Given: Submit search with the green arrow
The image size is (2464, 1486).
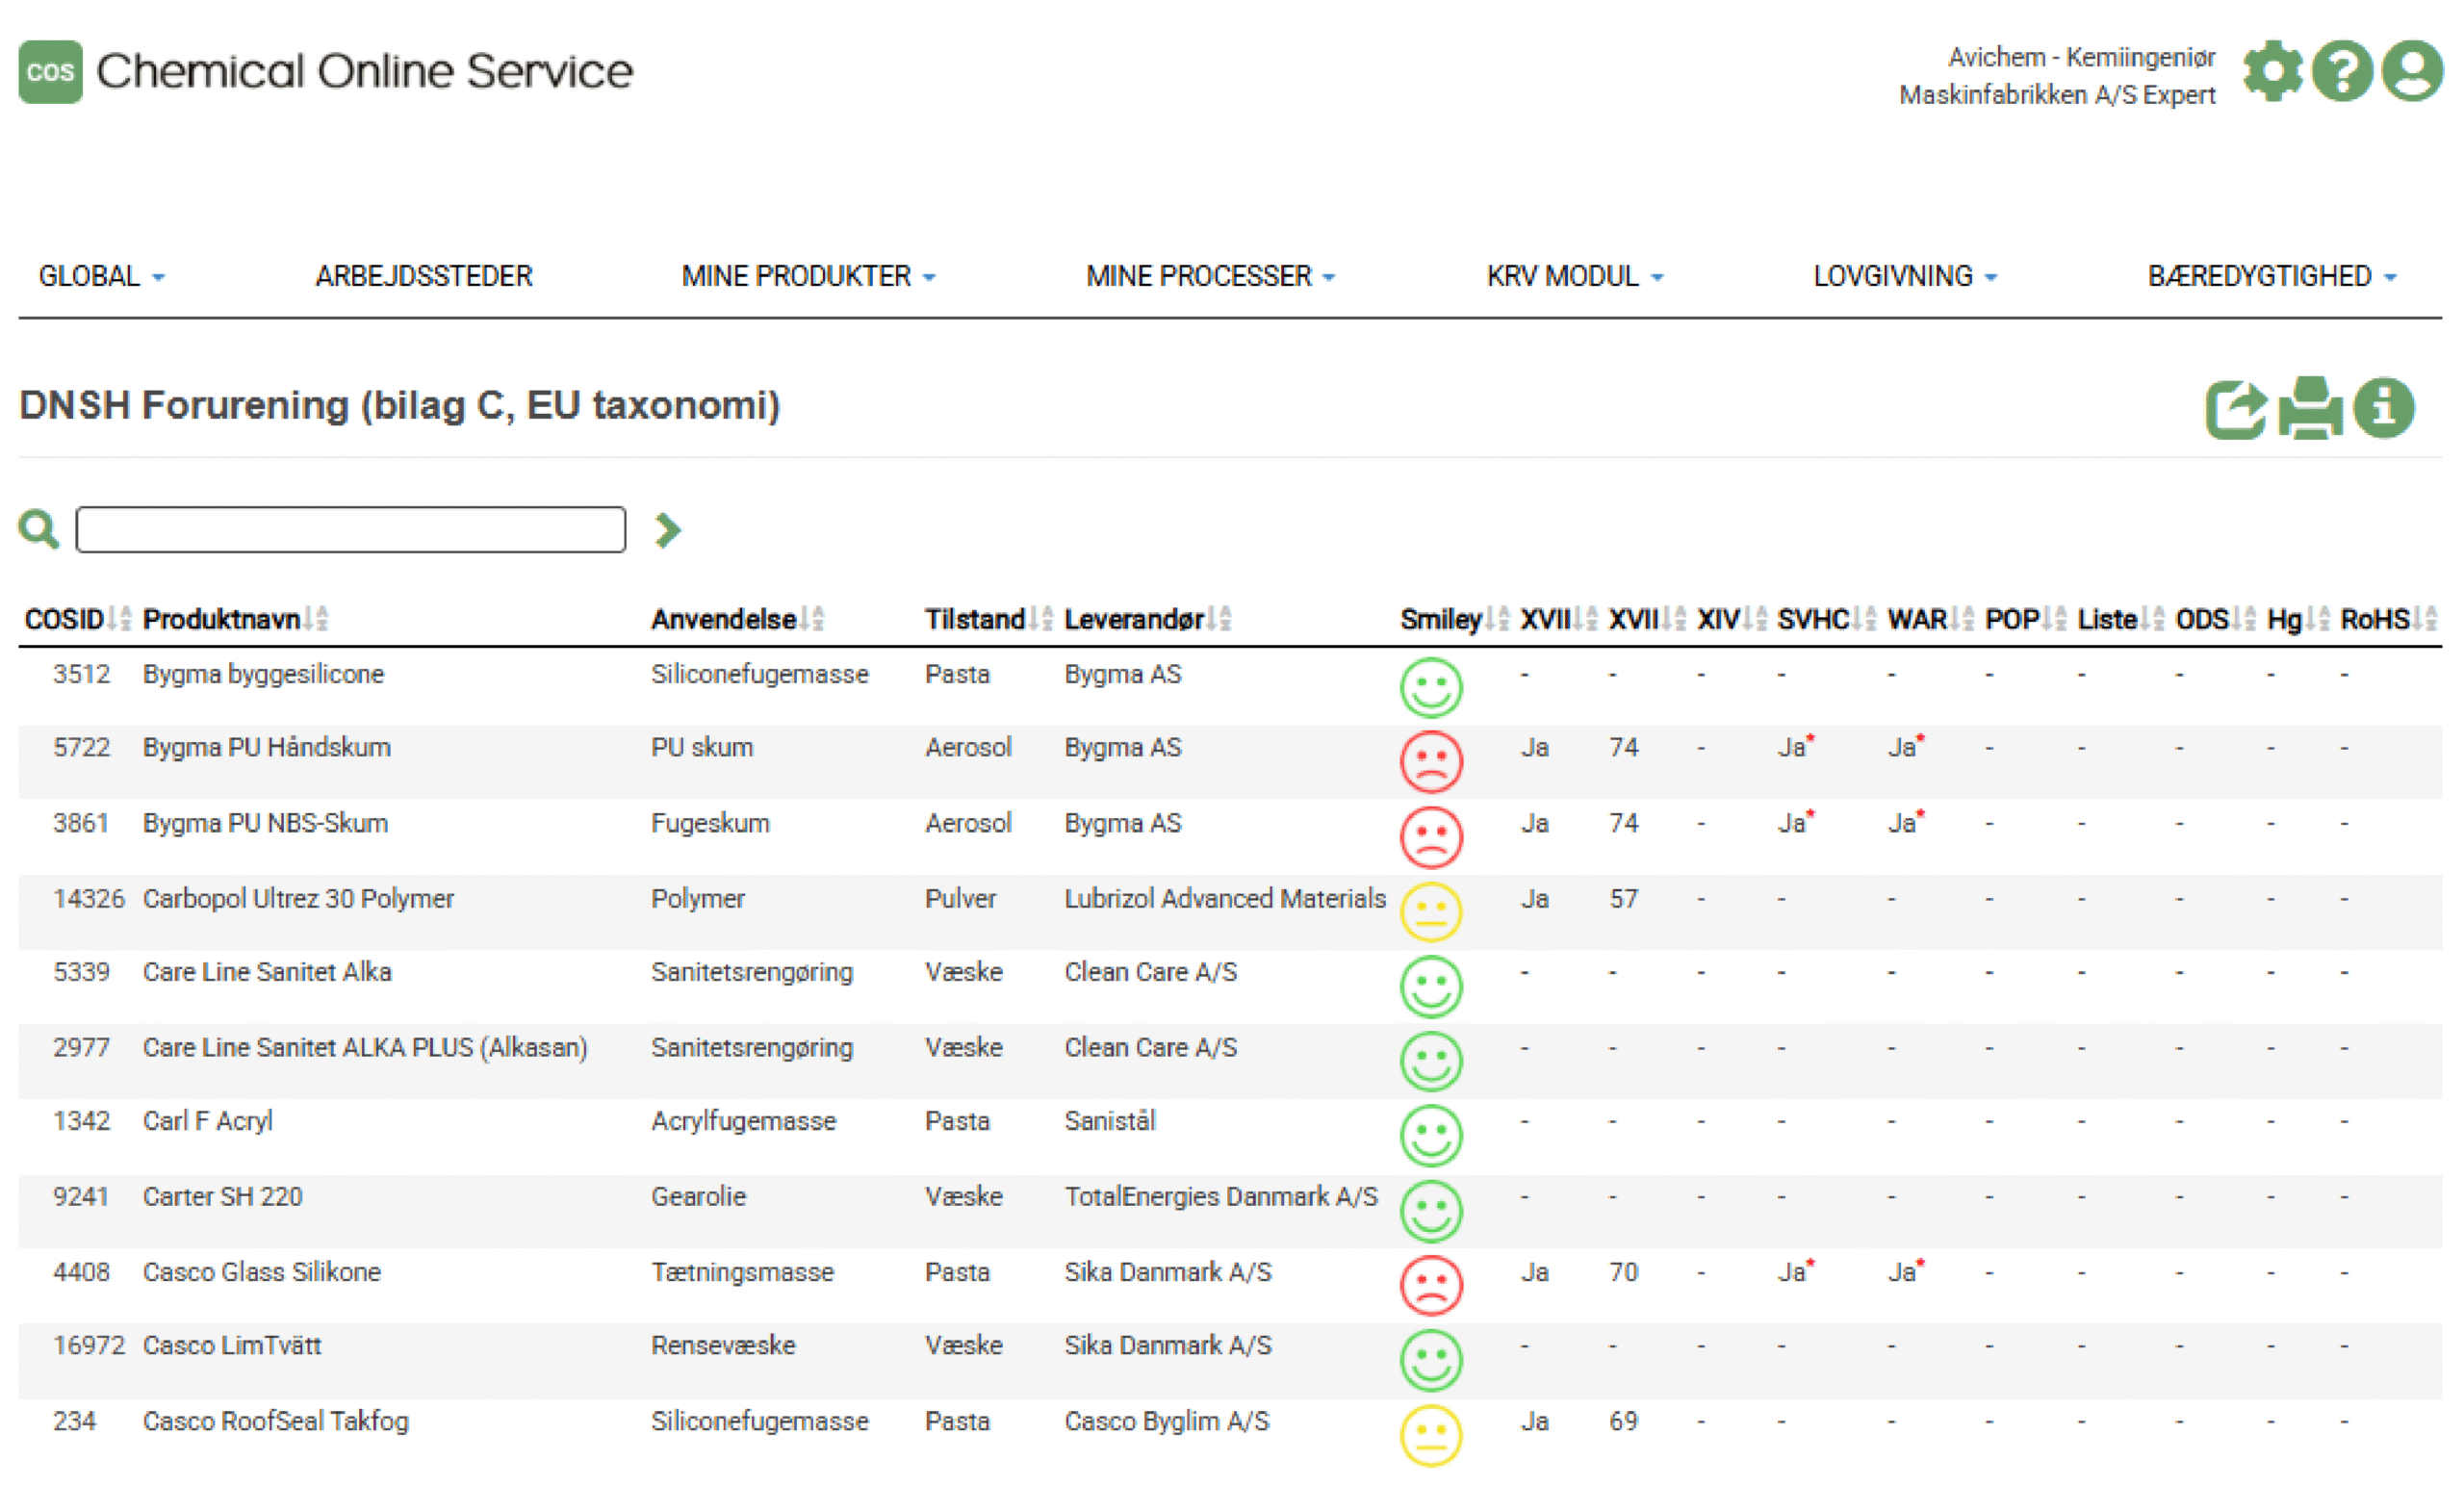Looking at the screenshot, I should point(667,529).
